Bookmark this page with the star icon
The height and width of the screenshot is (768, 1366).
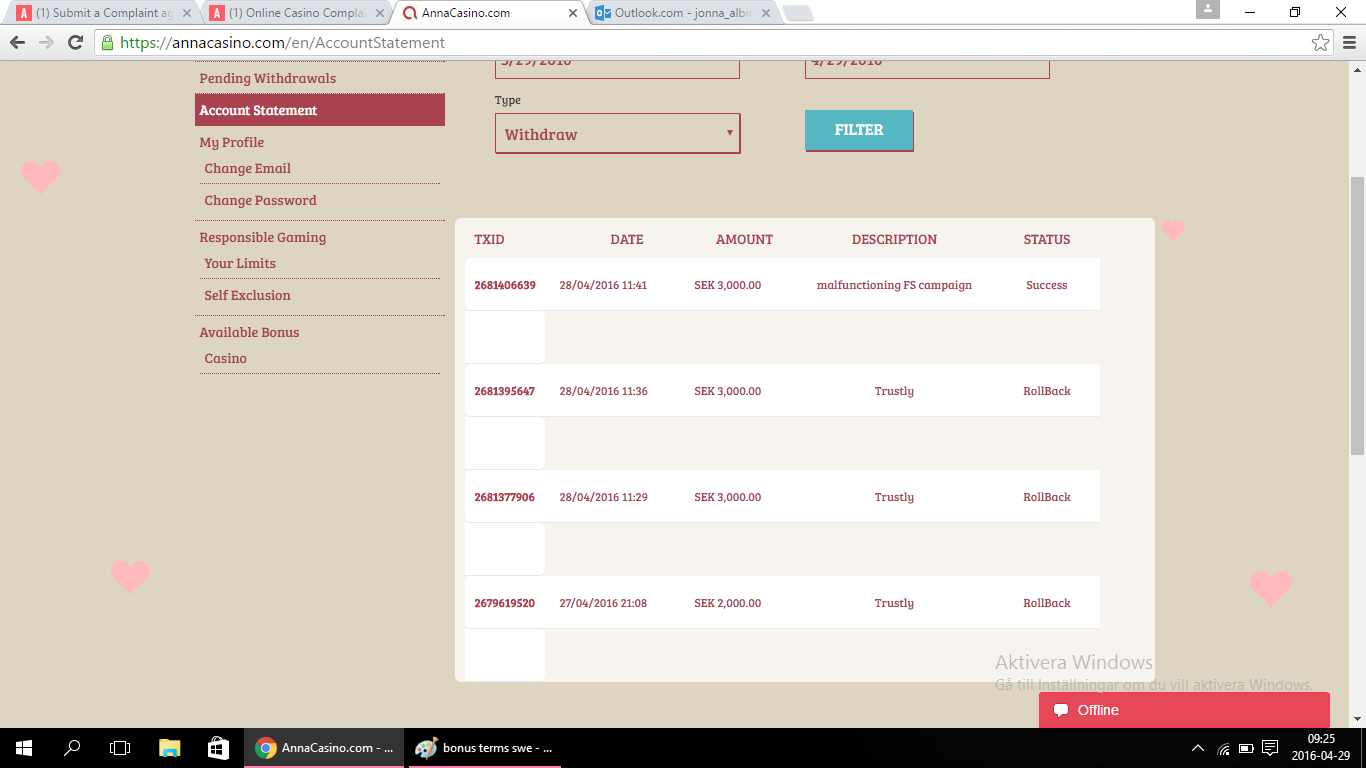(x=1321, y=42)
